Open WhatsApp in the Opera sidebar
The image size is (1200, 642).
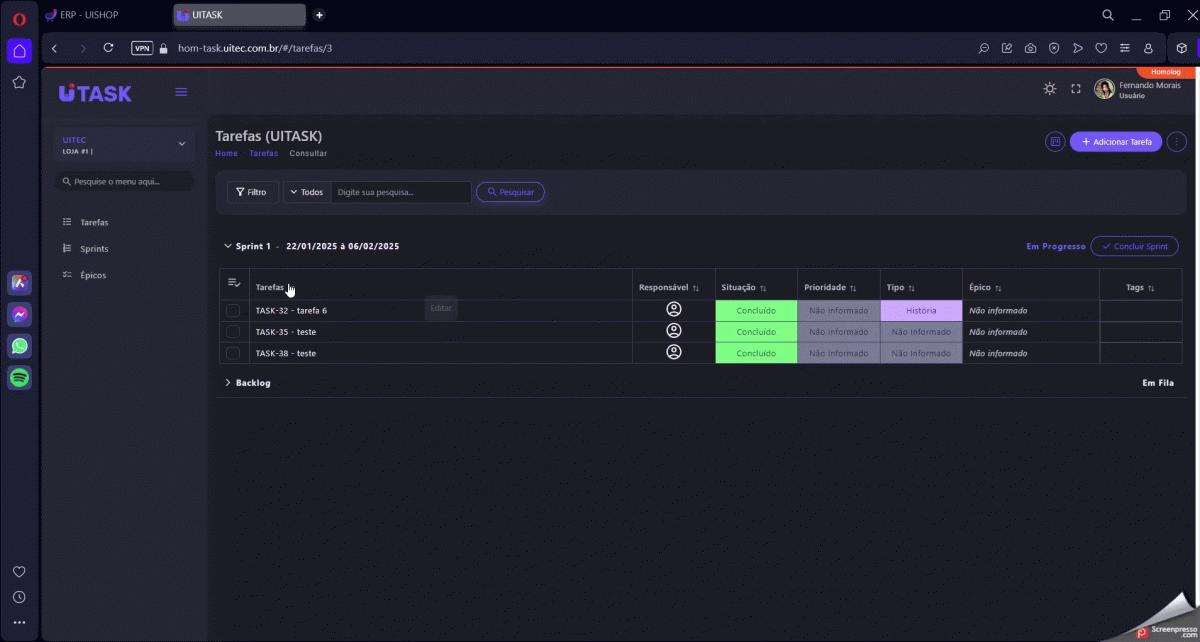(x=19, y=346)
